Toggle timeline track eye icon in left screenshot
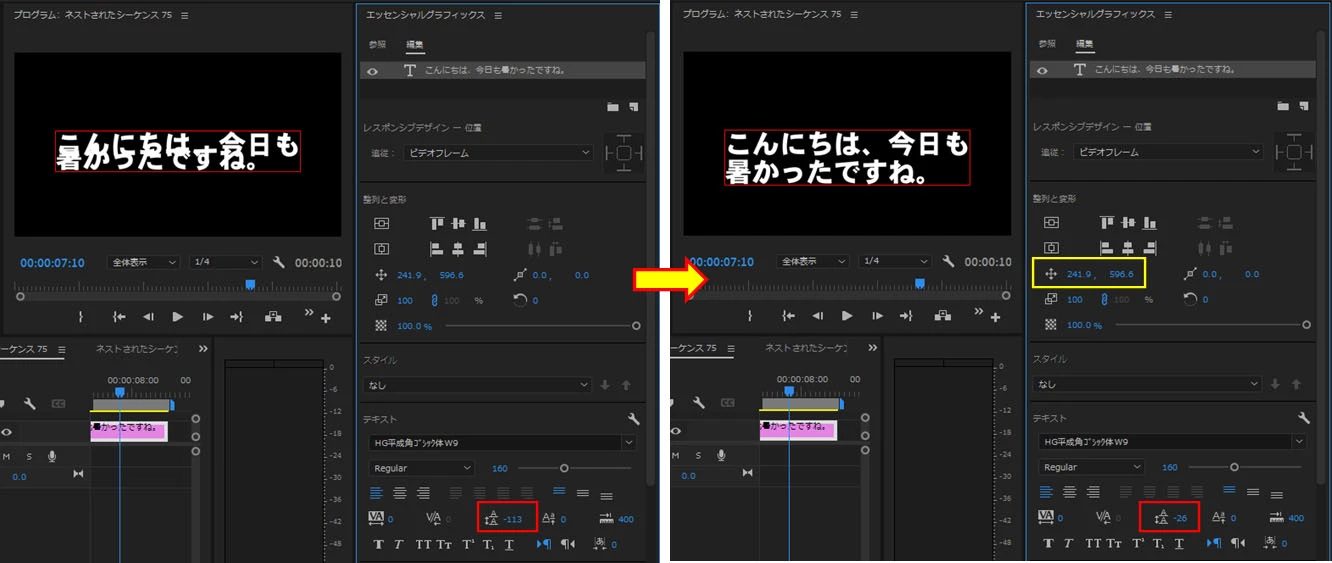Image resolution: width=1332 pixels, height=563 pixels. pos(7,432)
